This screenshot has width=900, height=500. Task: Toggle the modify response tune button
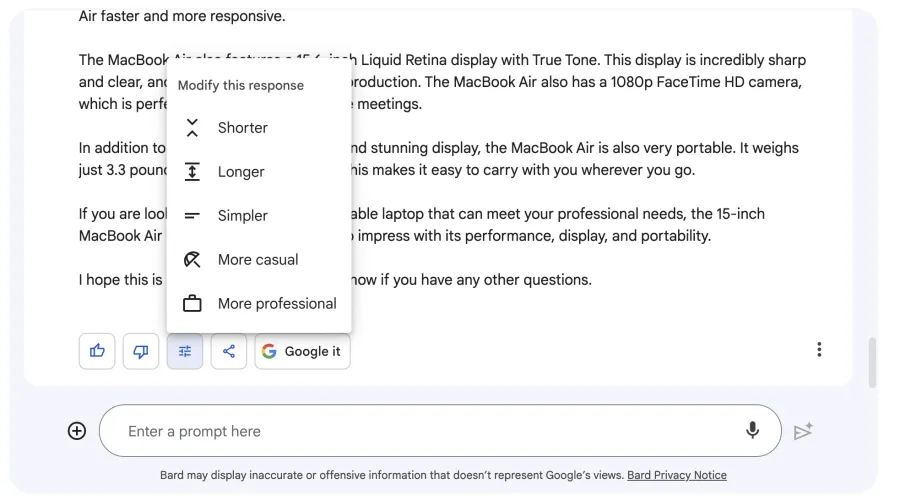[185, 351]
